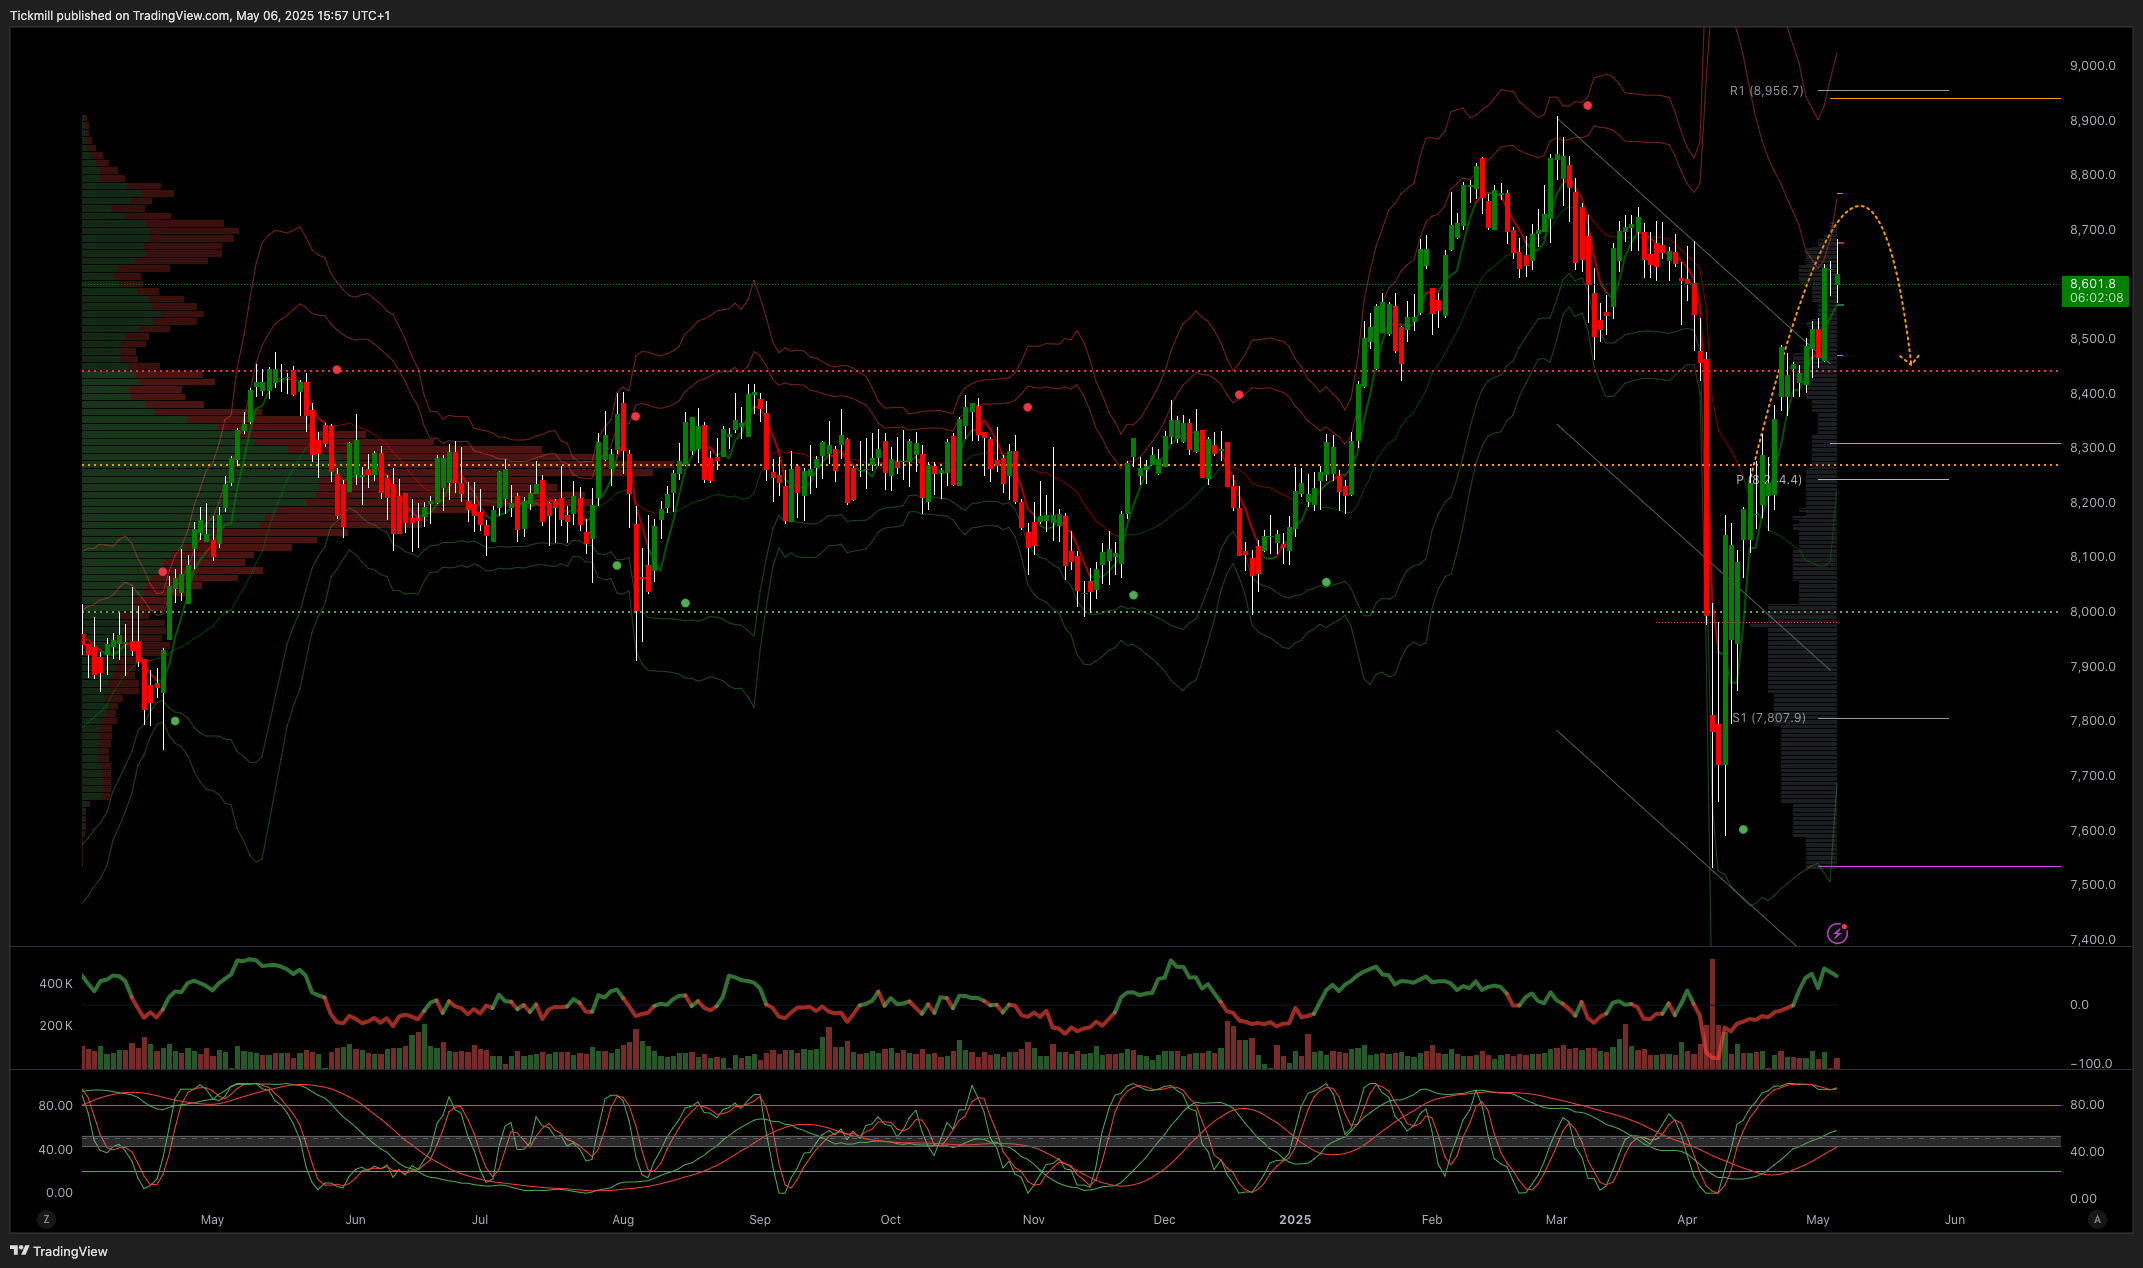Click the 7,600.00 price axis label
Screen dimensions: 2143x1268
pos(2093,831)
